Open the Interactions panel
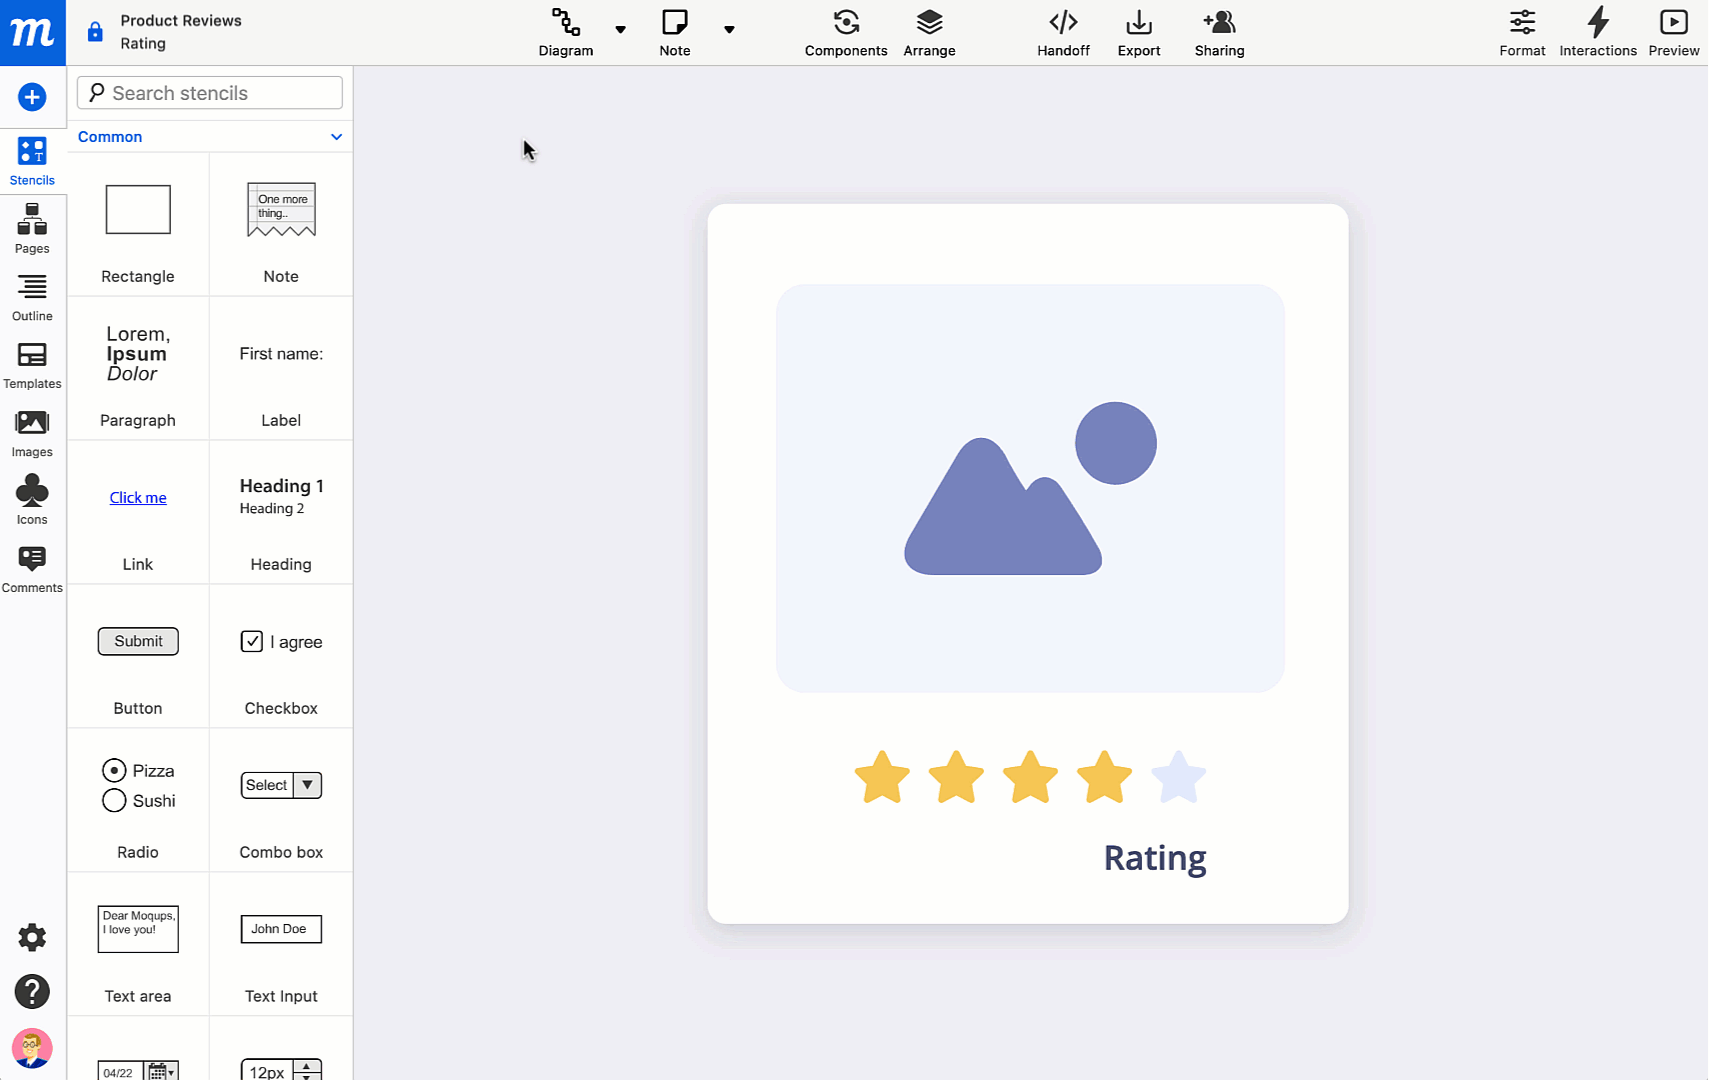 point(1597,32)
